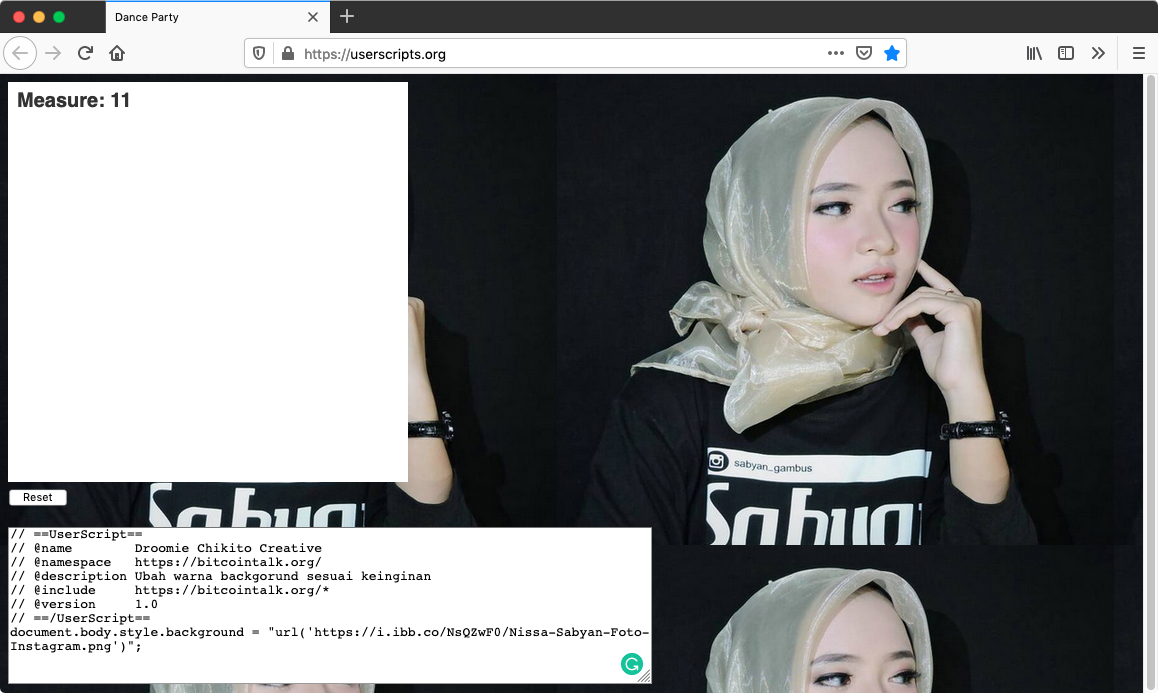This screenshot has height=693, width=1158.
Task: Toggle the sidebar view
Action: [x=1066, y=53]
